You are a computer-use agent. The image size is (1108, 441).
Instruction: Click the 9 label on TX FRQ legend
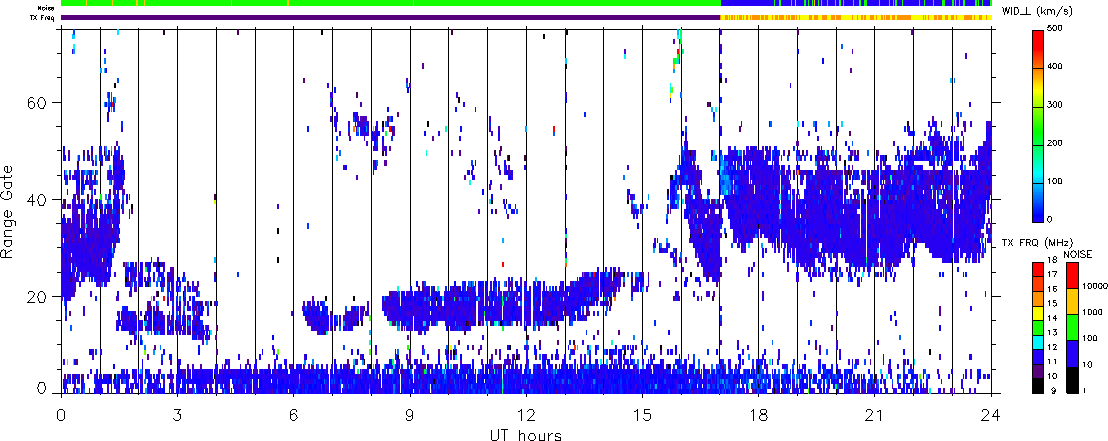tap(1054, 391)
